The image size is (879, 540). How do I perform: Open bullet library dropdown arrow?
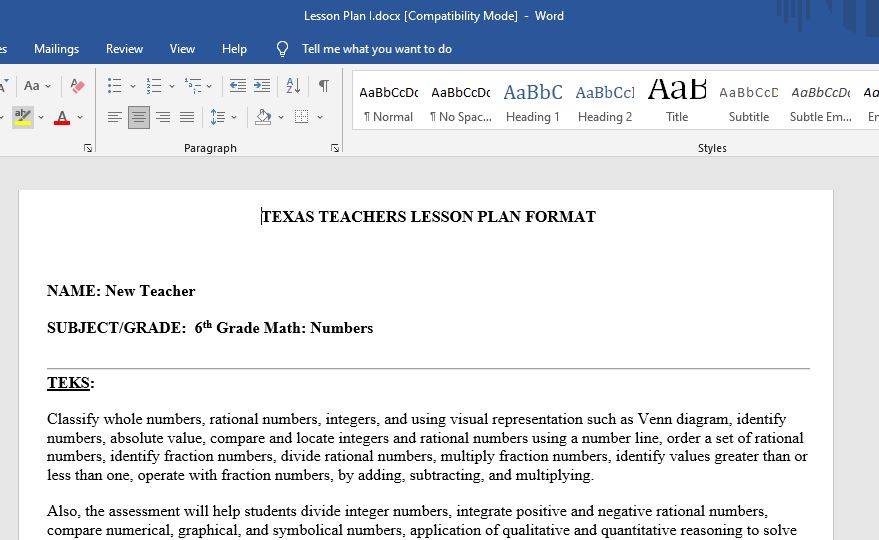(x=133, y=86)
